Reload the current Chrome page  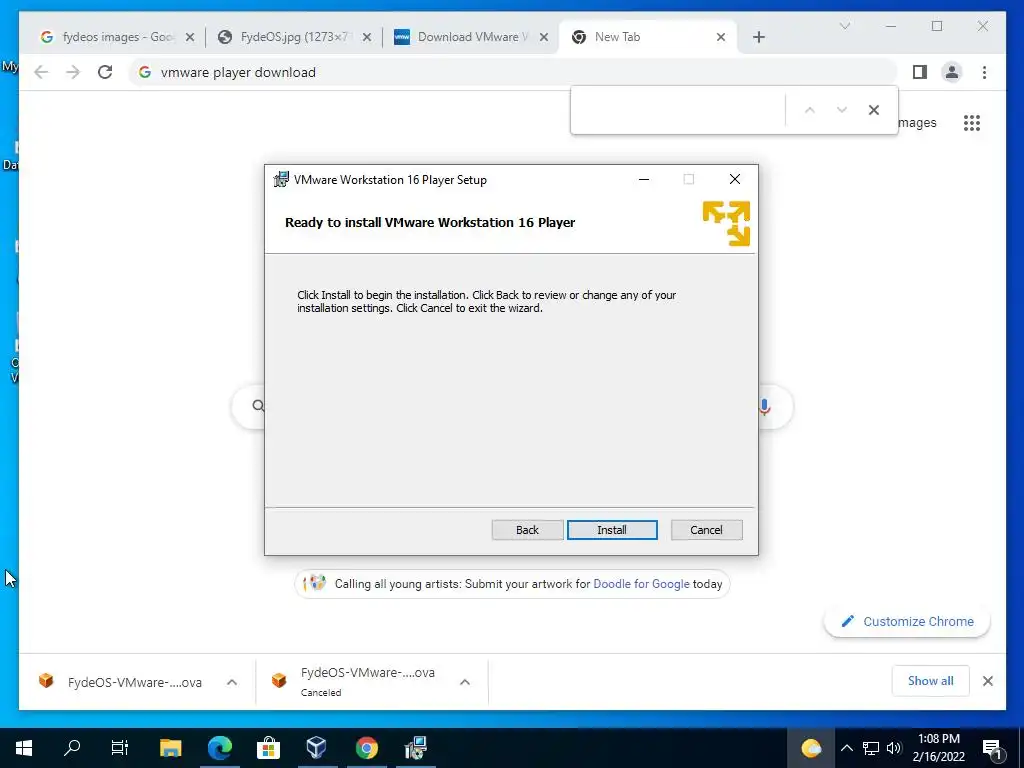point(105,72)
